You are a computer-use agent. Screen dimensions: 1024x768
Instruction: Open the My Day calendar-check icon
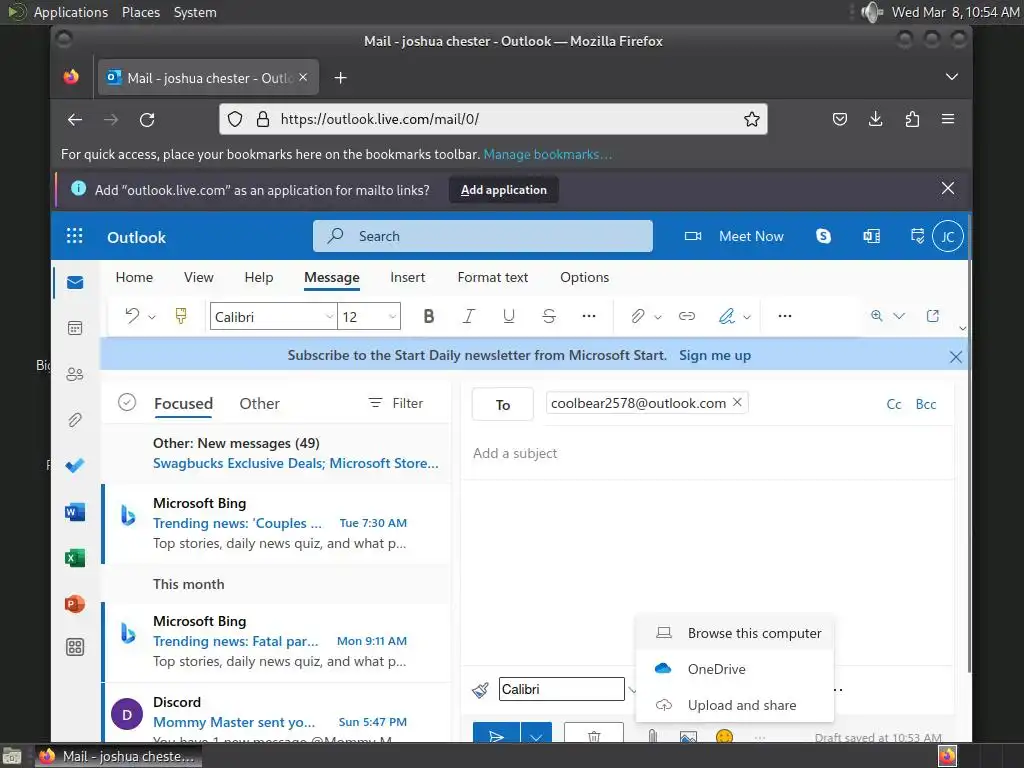(x=918, y=236)
